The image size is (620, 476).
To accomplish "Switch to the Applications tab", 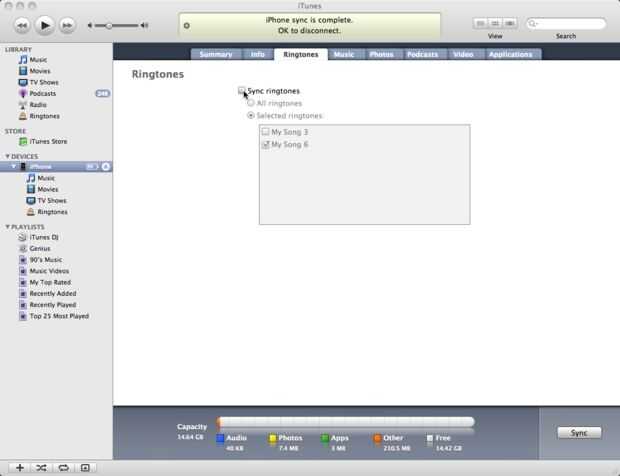I will click(510, 55).
